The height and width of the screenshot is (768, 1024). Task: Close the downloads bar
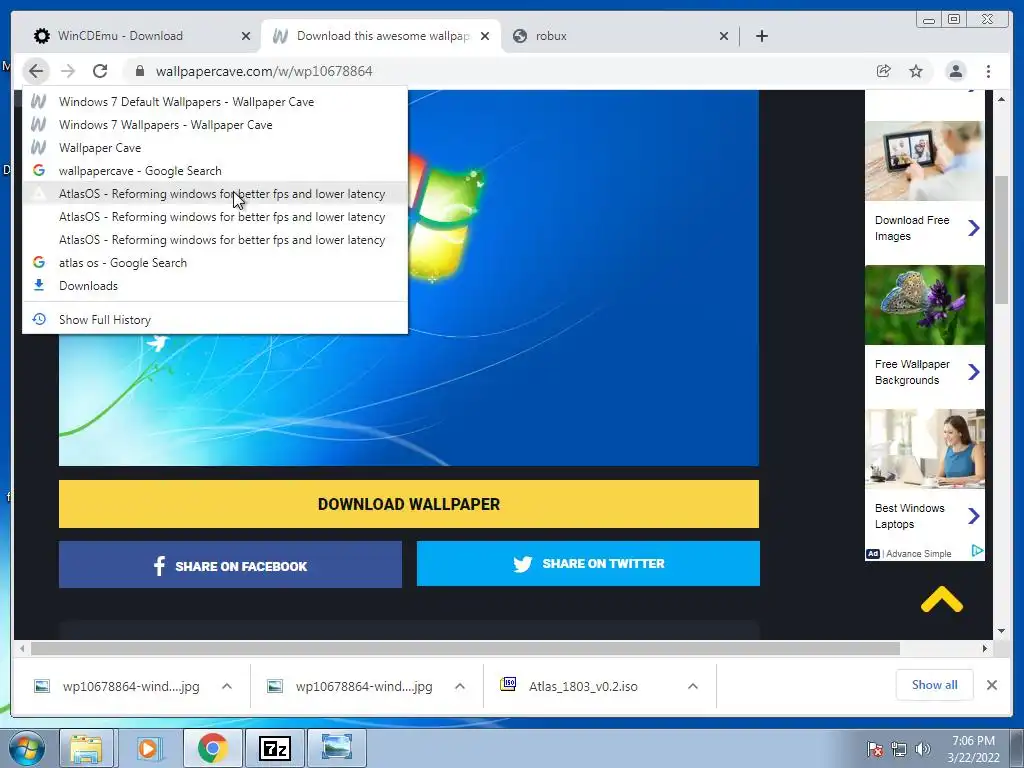click(x=991, y=685)
